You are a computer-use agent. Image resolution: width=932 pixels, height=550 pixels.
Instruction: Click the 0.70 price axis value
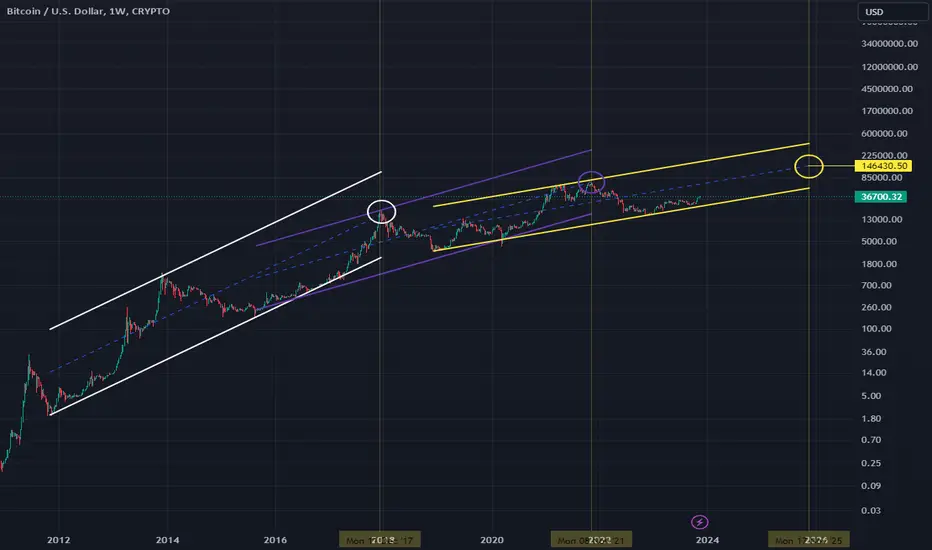tap(871, 439)
